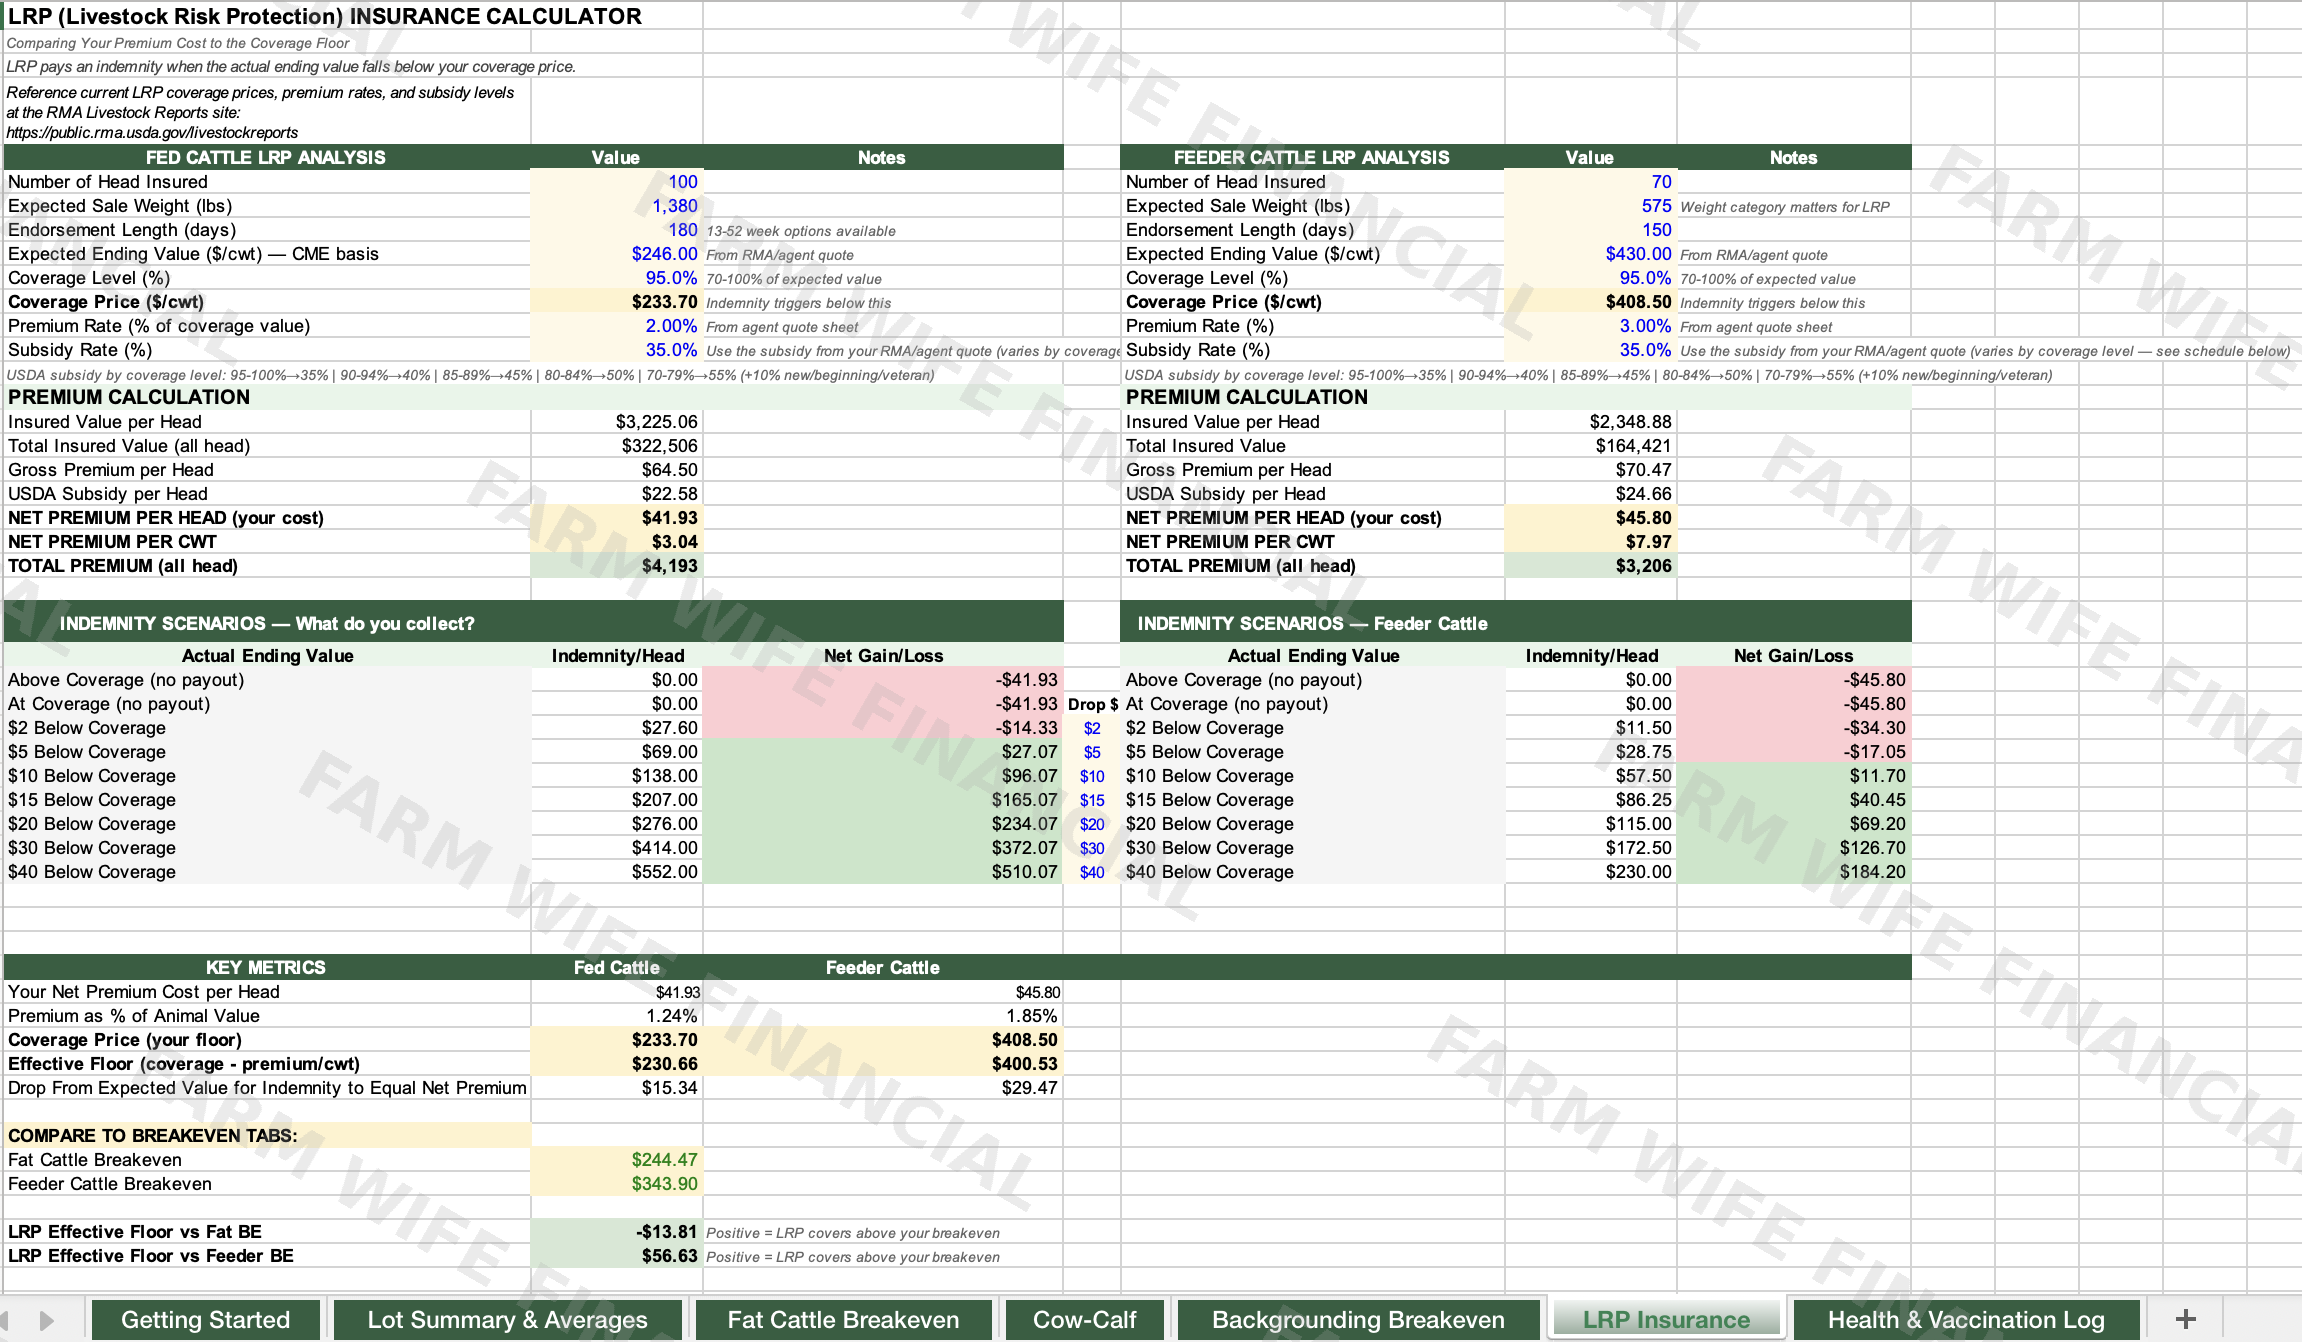The height and width of the screenshot is (1342, 2302).
Task: Select Fed insured value per head $3,225.06
Action: (x=617, y=422)
